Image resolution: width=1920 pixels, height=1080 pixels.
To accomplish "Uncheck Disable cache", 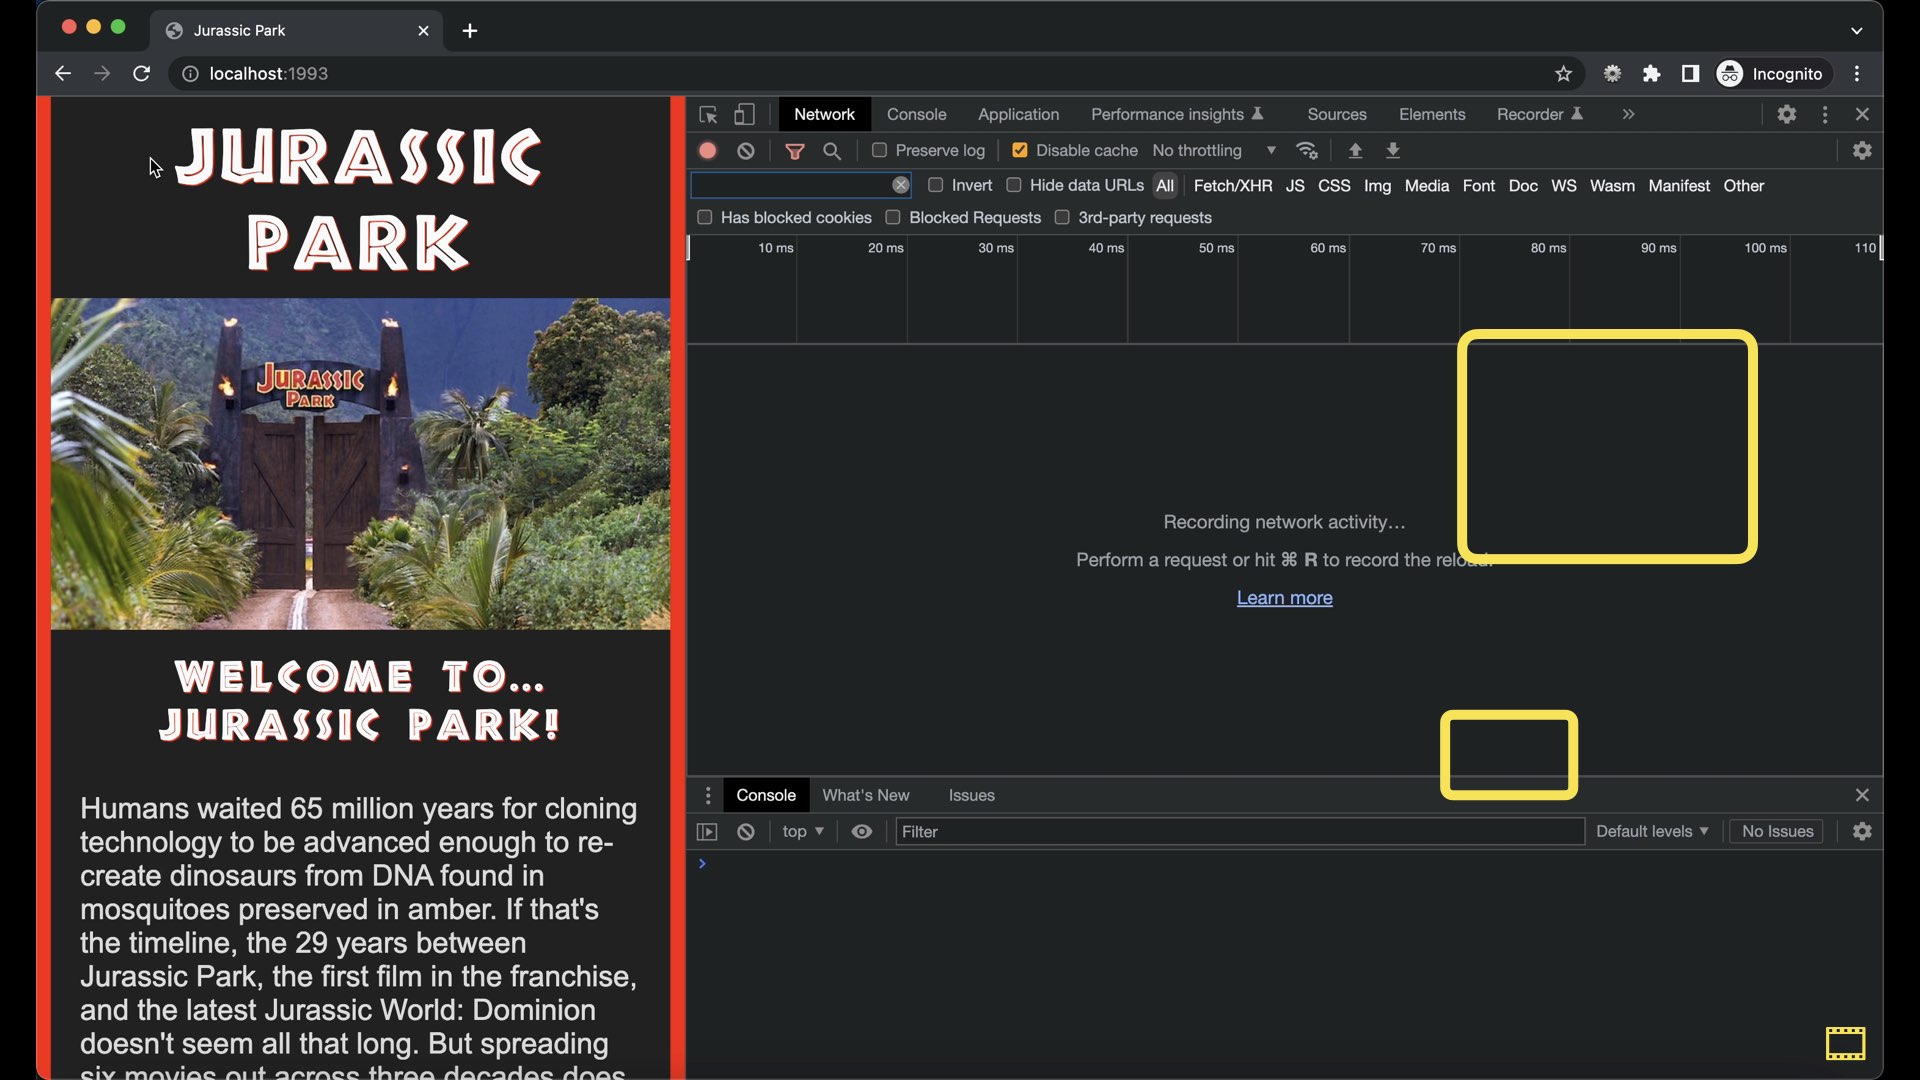I will click(1020, 151).
